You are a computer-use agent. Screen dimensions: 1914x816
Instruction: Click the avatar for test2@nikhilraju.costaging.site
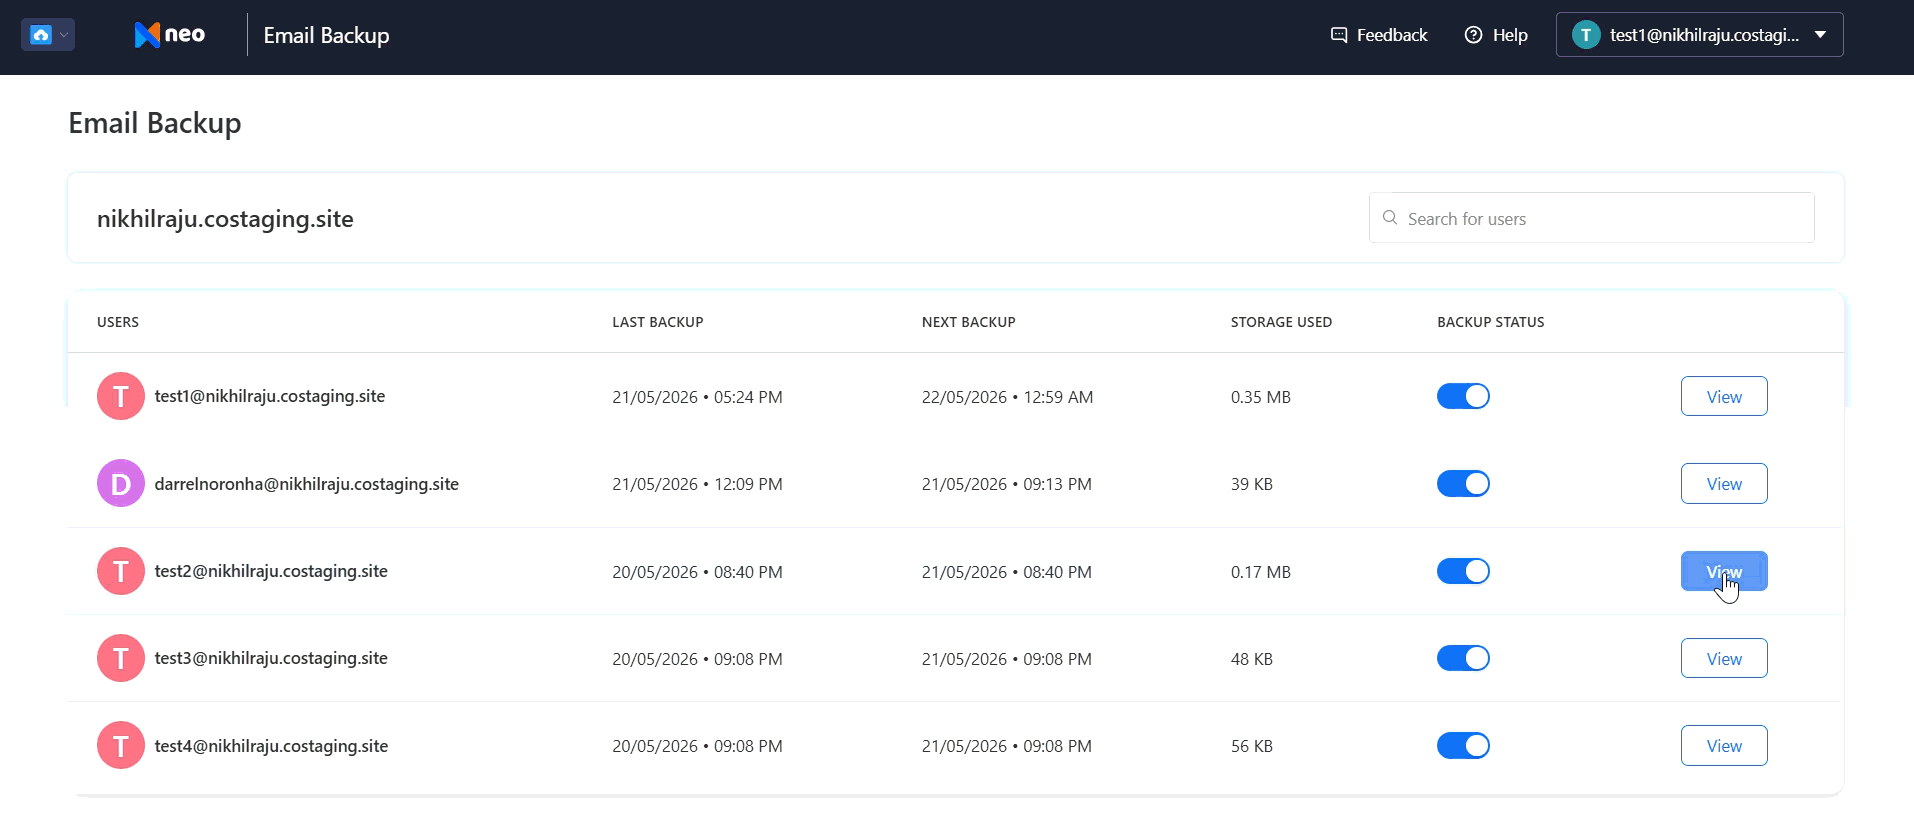[121, 571]
